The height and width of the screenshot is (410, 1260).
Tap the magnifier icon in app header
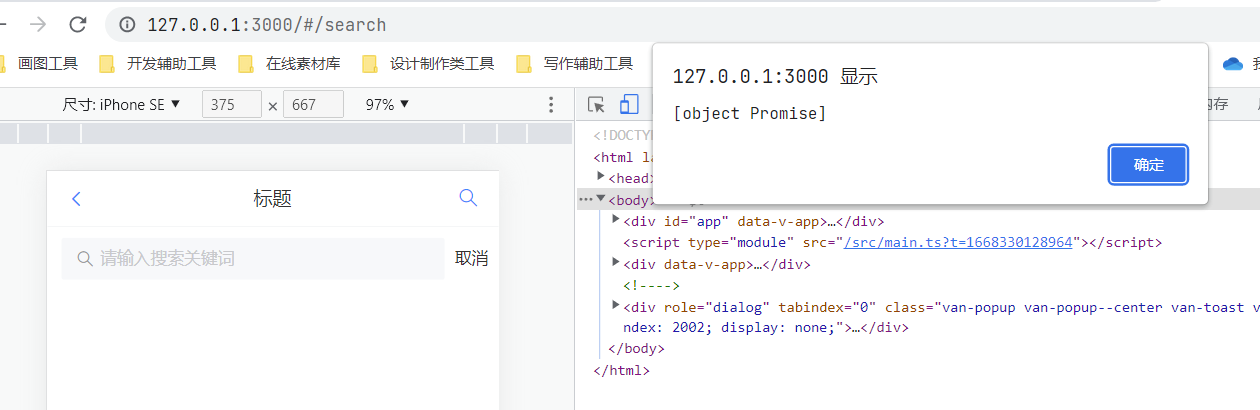[468, 198]
